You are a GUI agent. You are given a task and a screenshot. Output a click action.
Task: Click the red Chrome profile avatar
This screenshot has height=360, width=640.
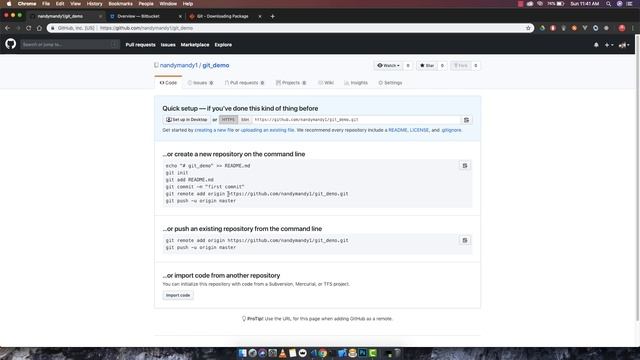(622, 28)
